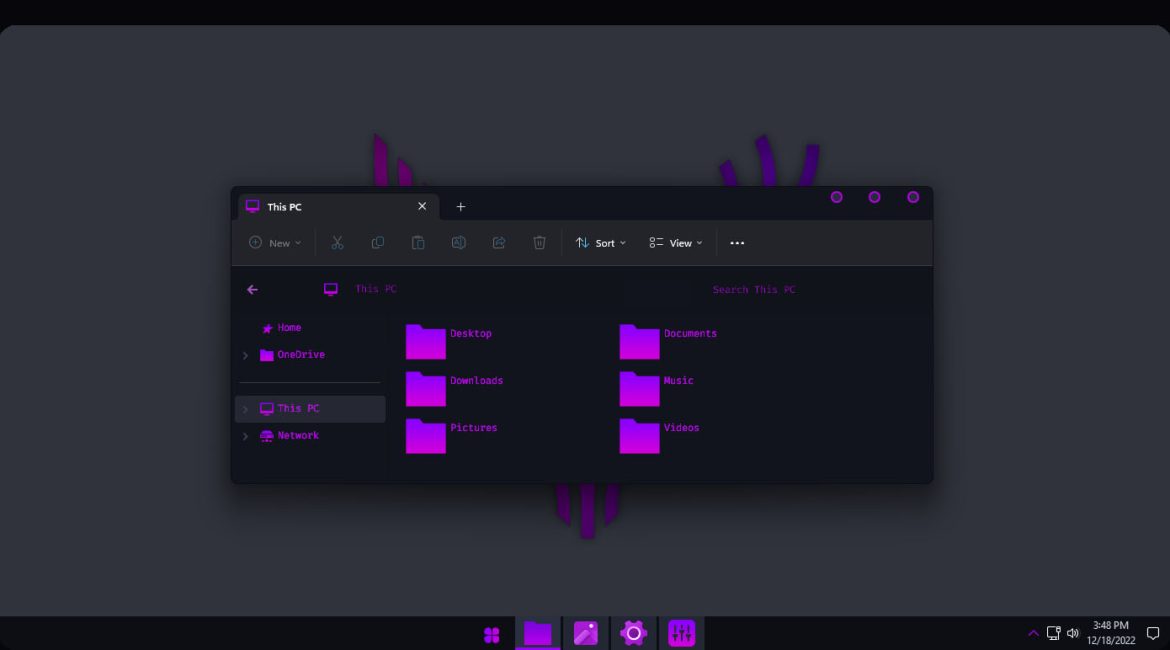Click the Paste clipboard icon
The width and height of the screenshot is (1170, 650).
pos(418,243)
